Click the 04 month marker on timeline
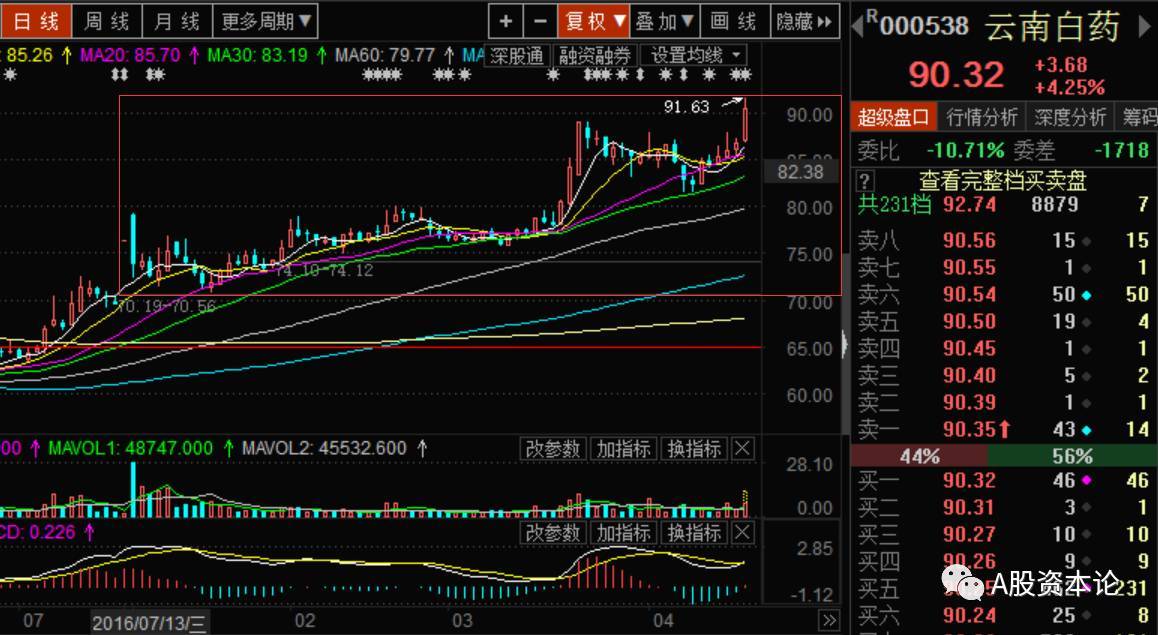 (662, 621)
